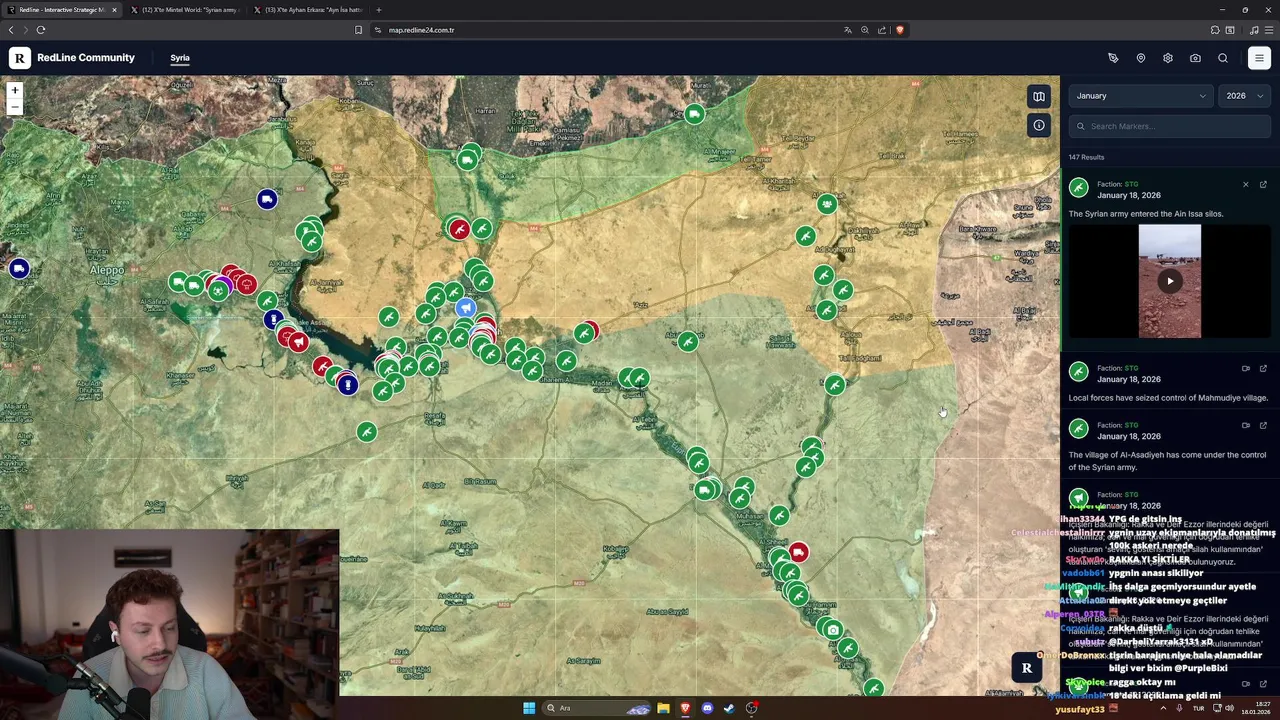Open the Month dropdown showing January
The height and width of the screenshot is (720, 1280).
pyautogui.click(x=1141, y=96)
